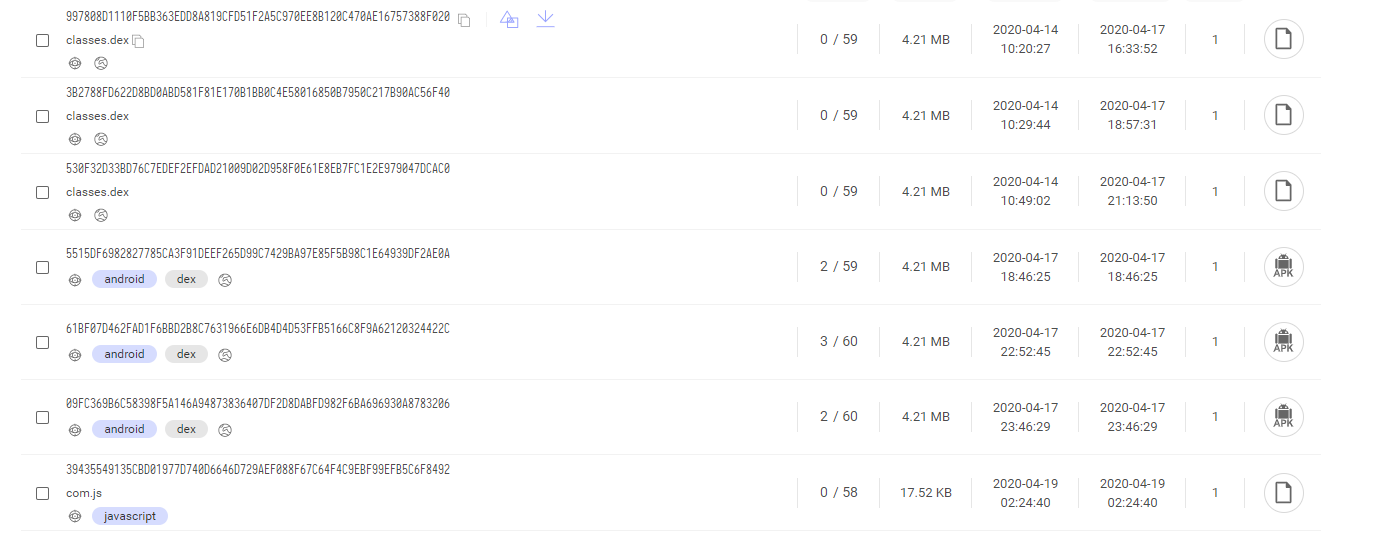Click APK icon in the 3 / 60 row
1381x537 pixels.
pos(1284,342)
